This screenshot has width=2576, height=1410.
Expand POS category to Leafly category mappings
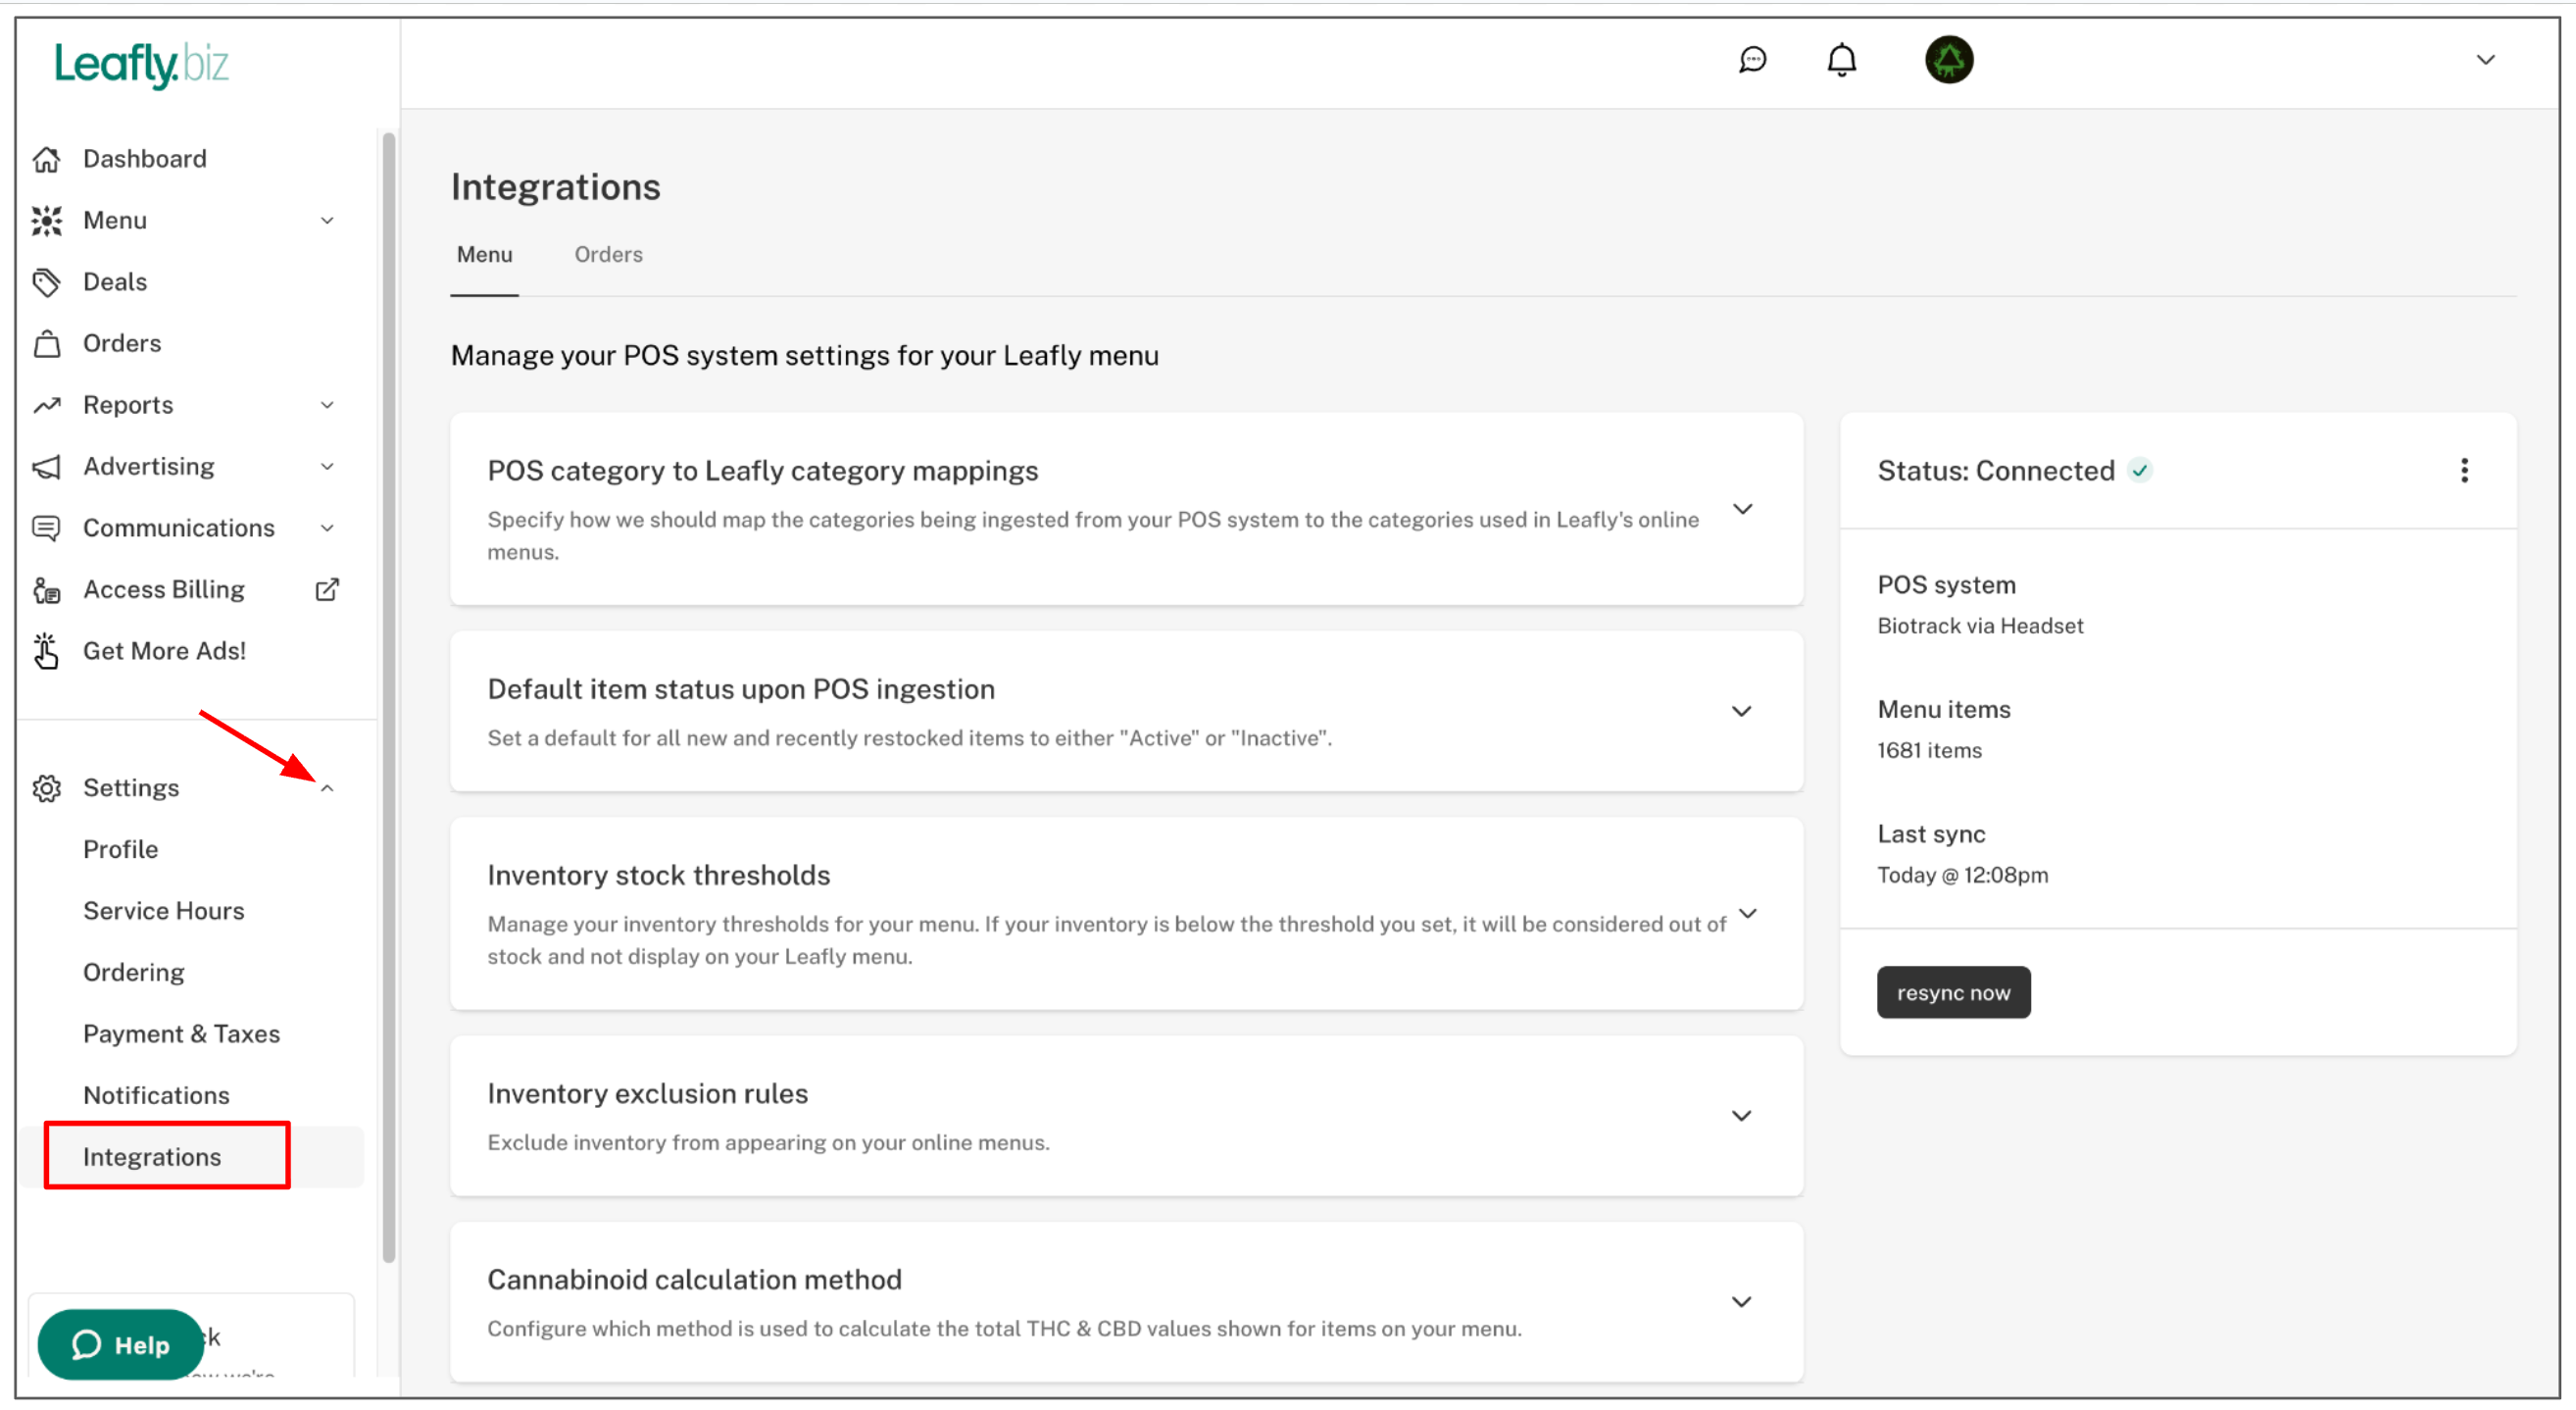tap(1742, 510)
